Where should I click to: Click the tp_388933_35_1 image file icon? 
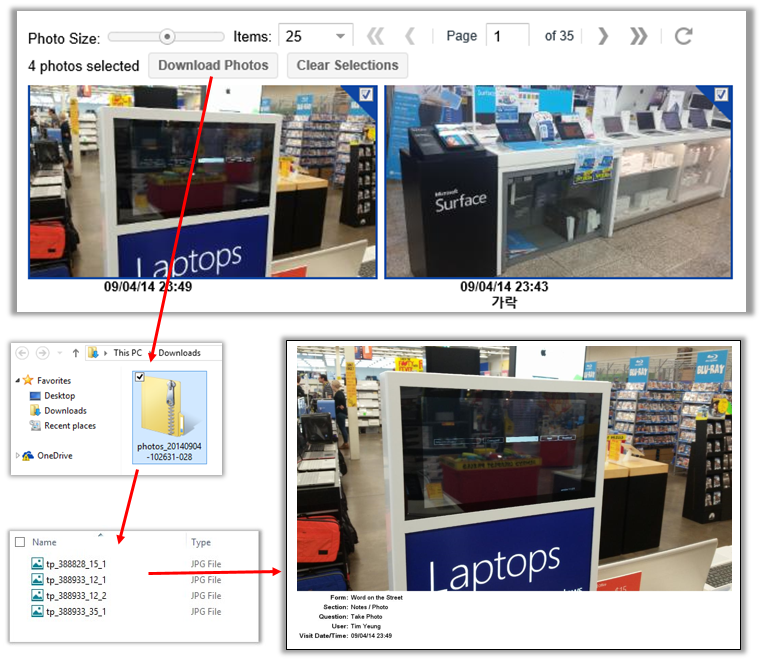(37, 611)
